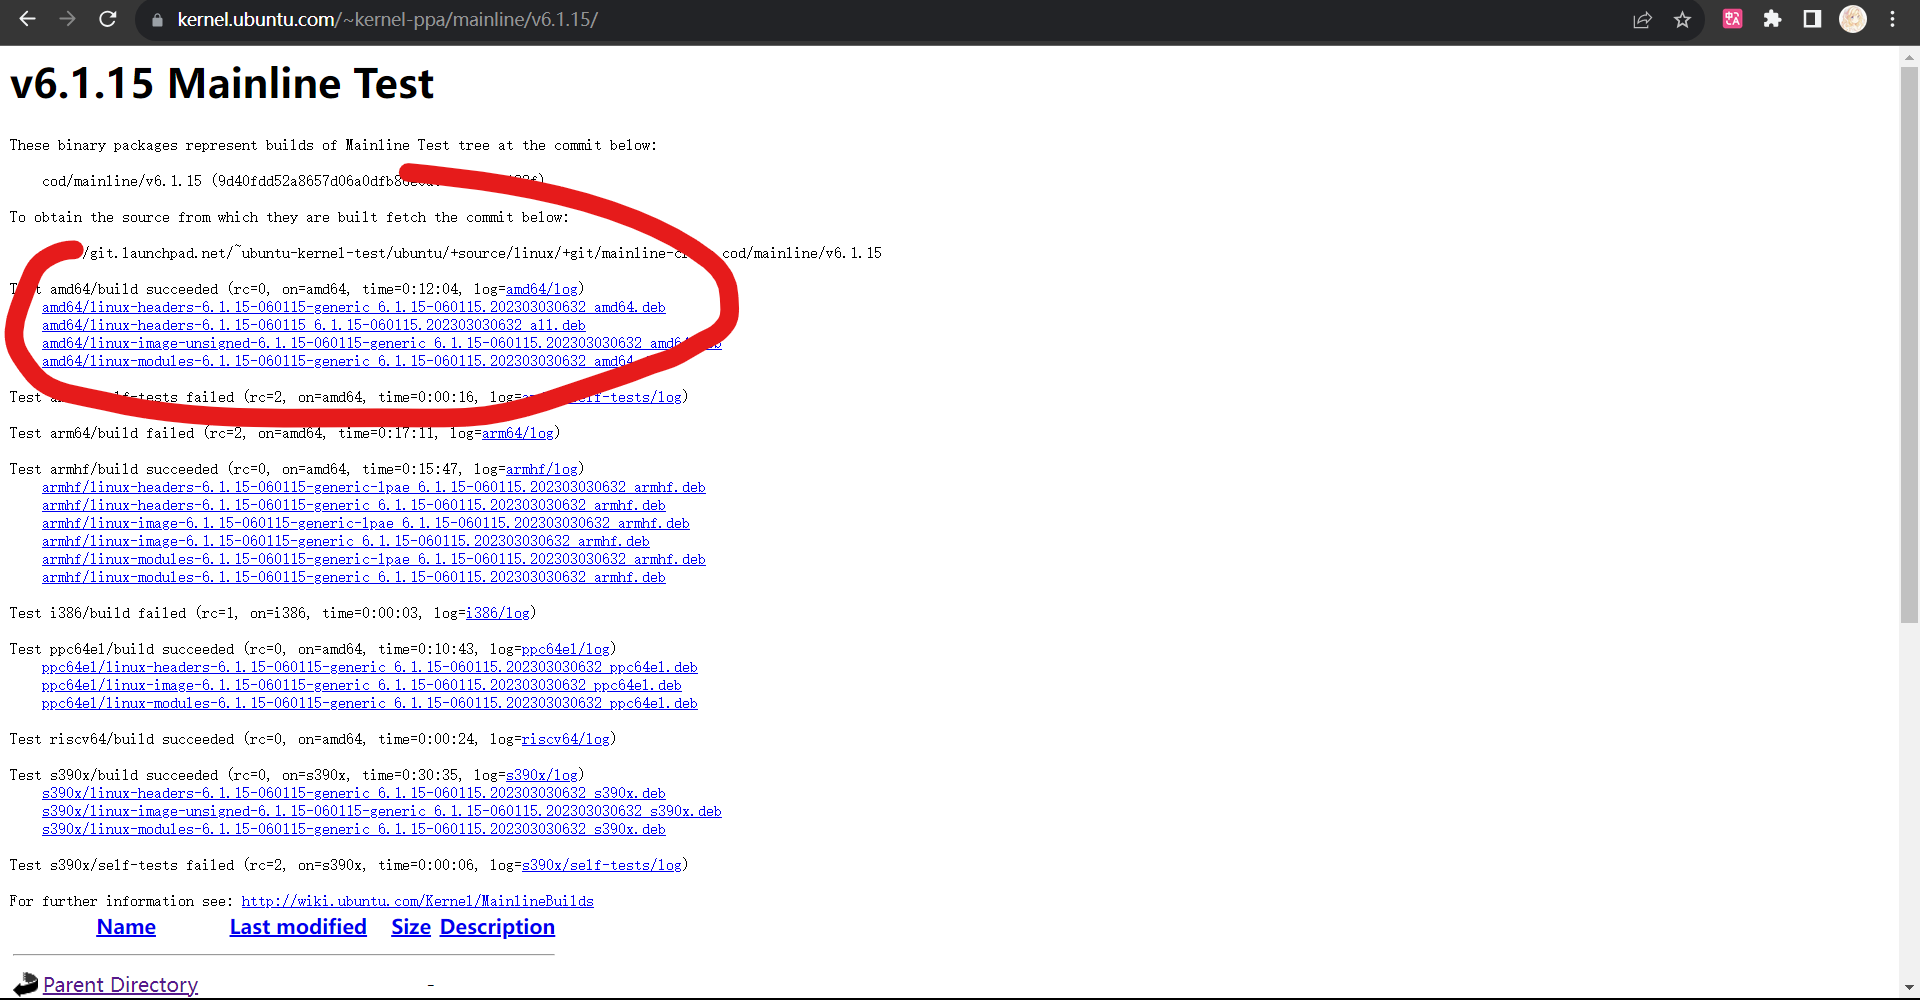Open the amd64/log build log
Image resolution: width=1920 pixels, height=1000 pixels.
[541, 289]
